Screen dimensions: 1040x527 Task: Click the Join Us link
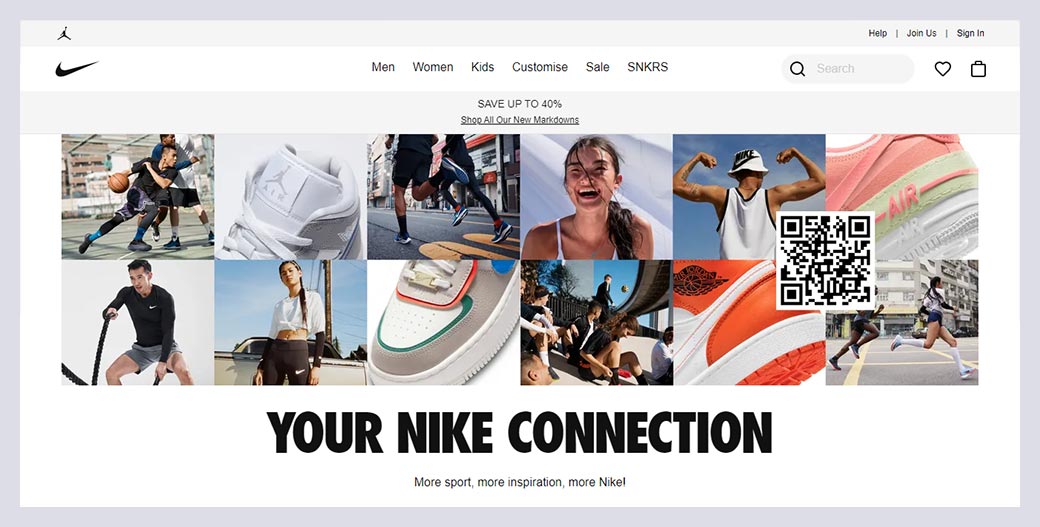(x=921, y=33)
